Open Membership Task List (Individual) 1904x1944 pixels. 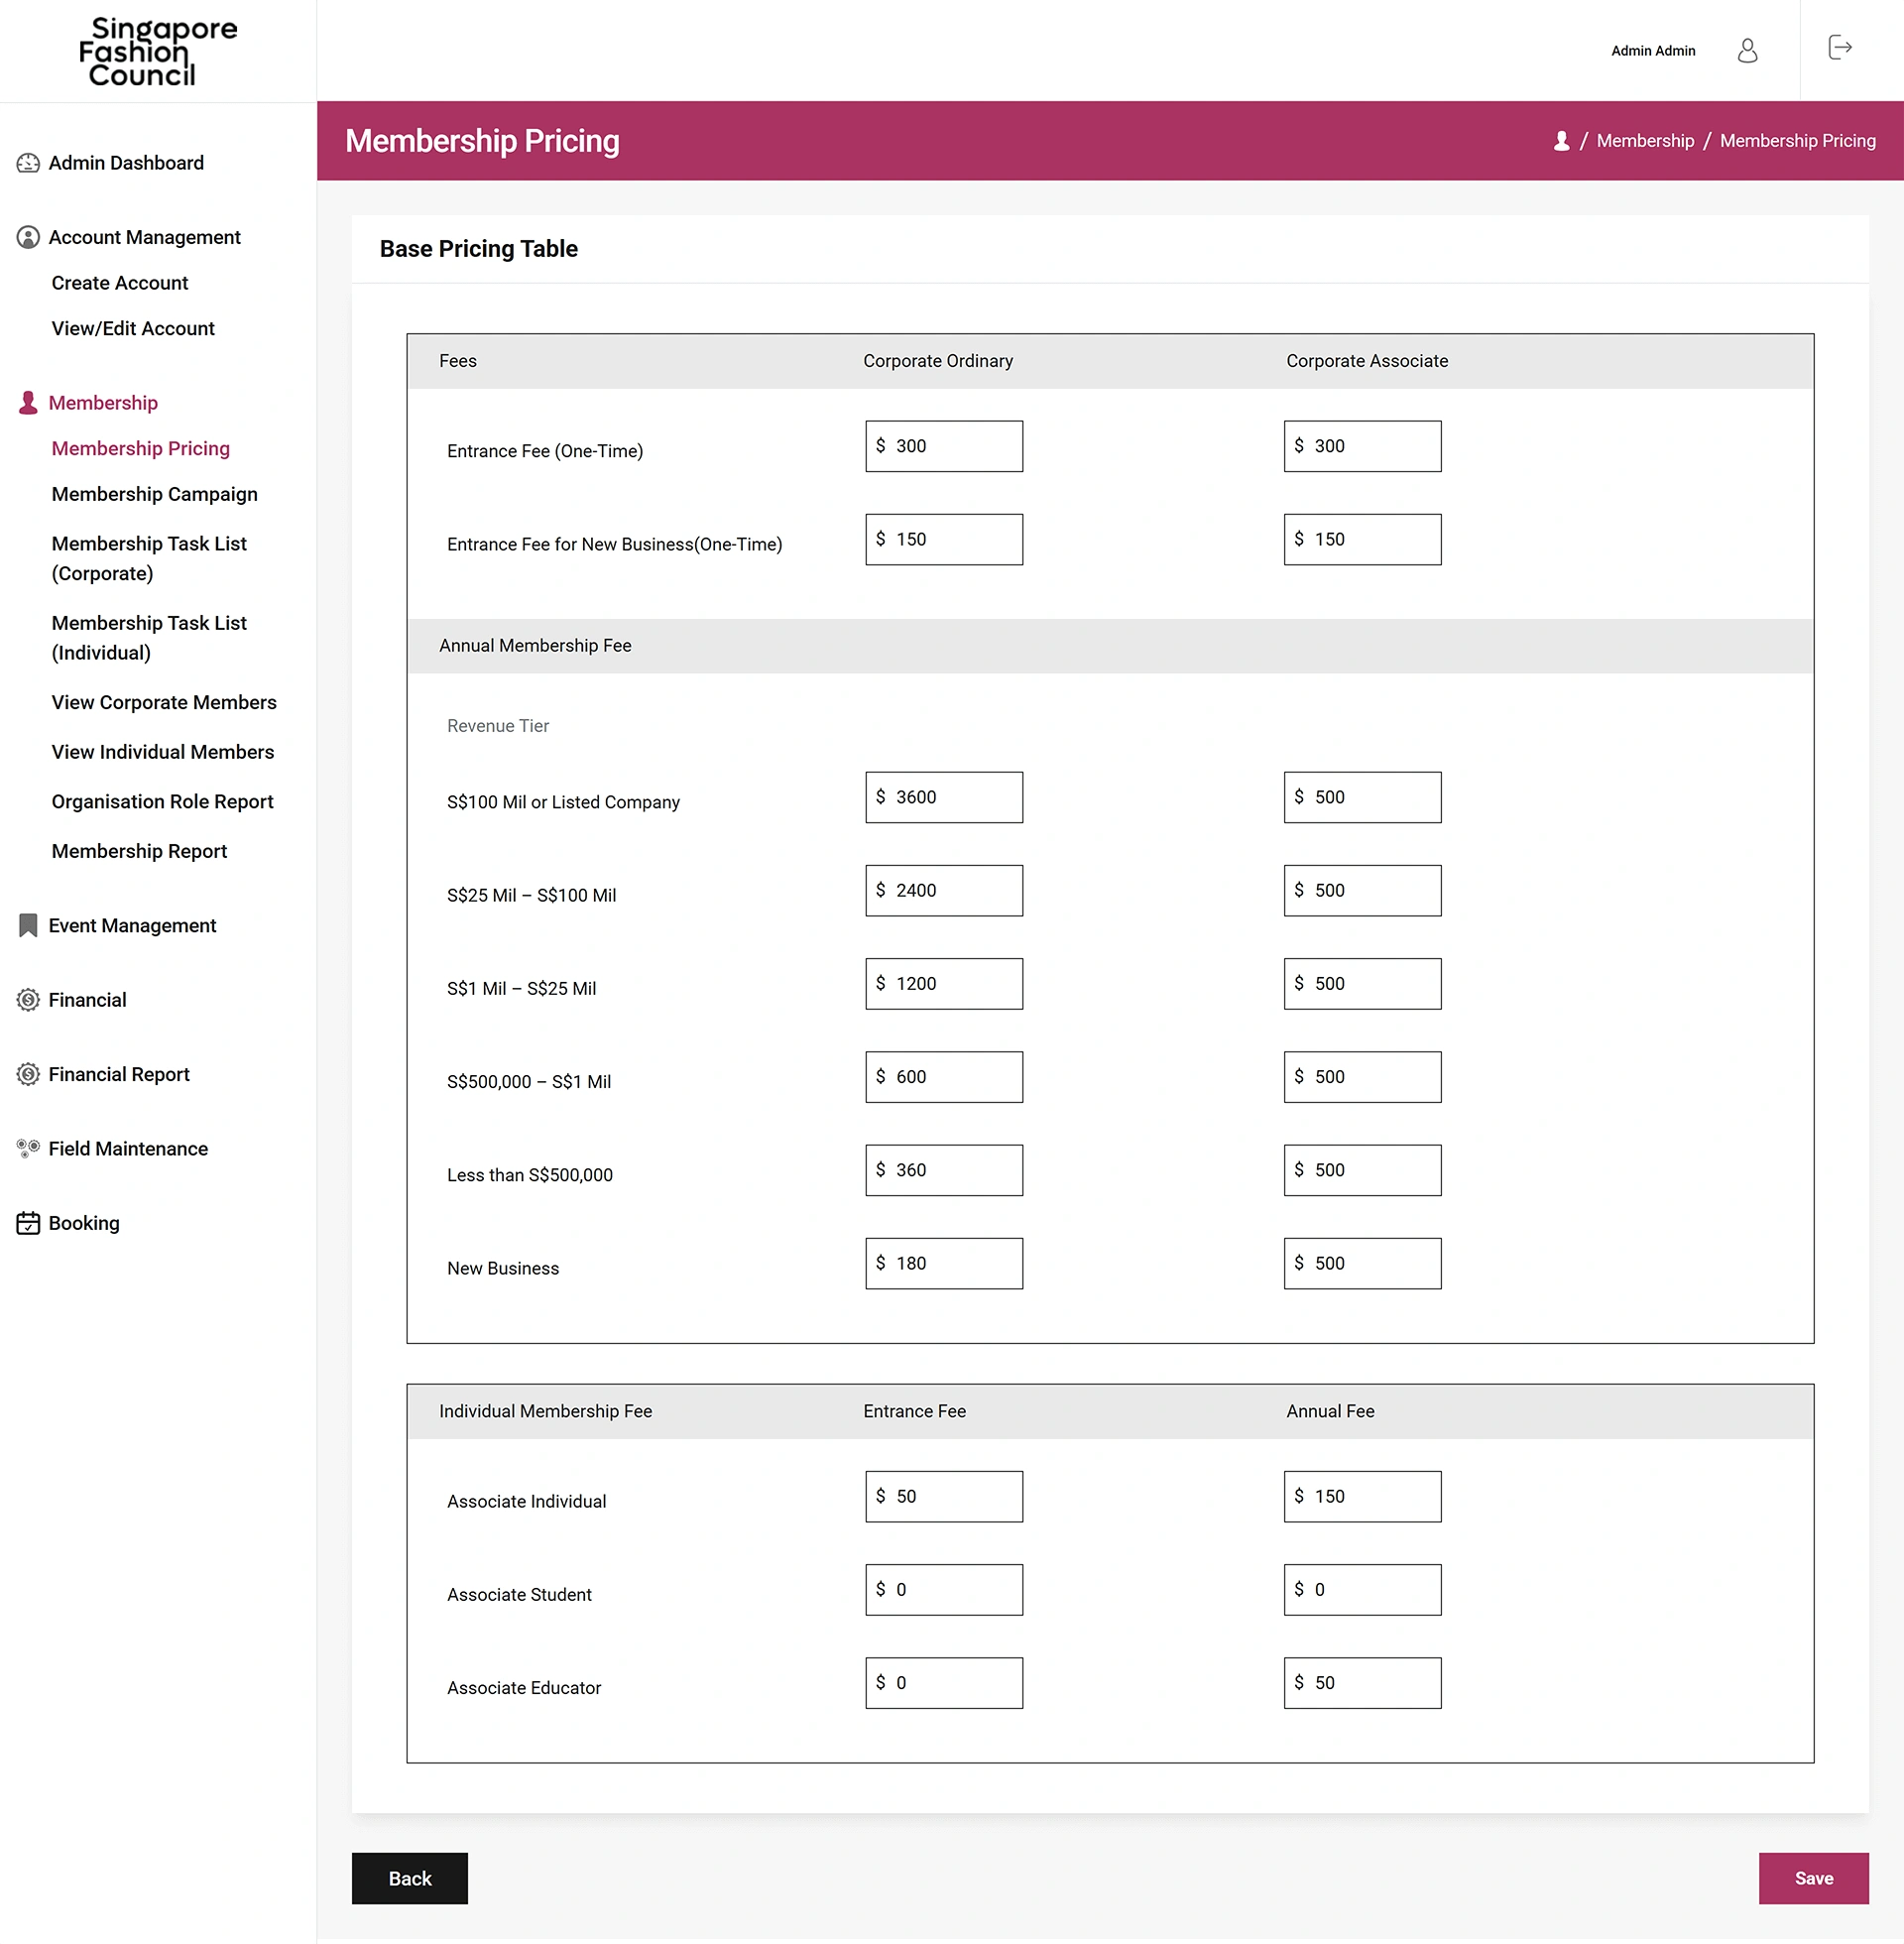pyautogui.click(x=149, y=637)
